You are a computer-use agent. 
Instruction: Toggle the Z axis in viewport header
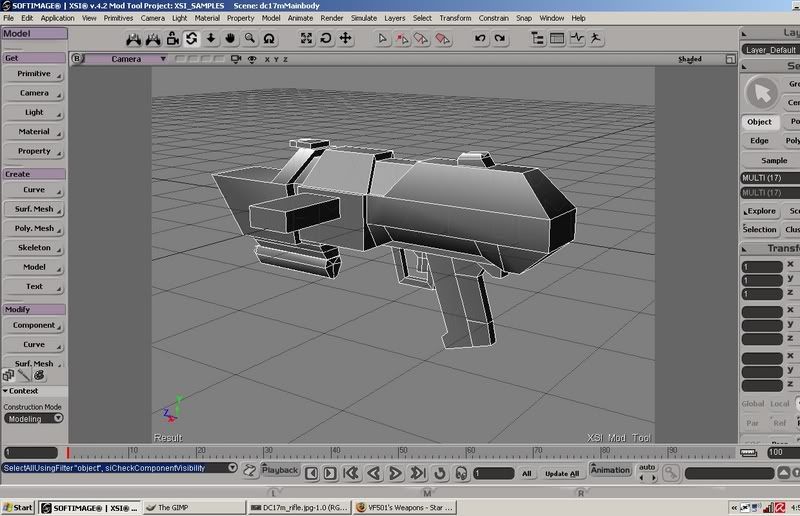285,59
